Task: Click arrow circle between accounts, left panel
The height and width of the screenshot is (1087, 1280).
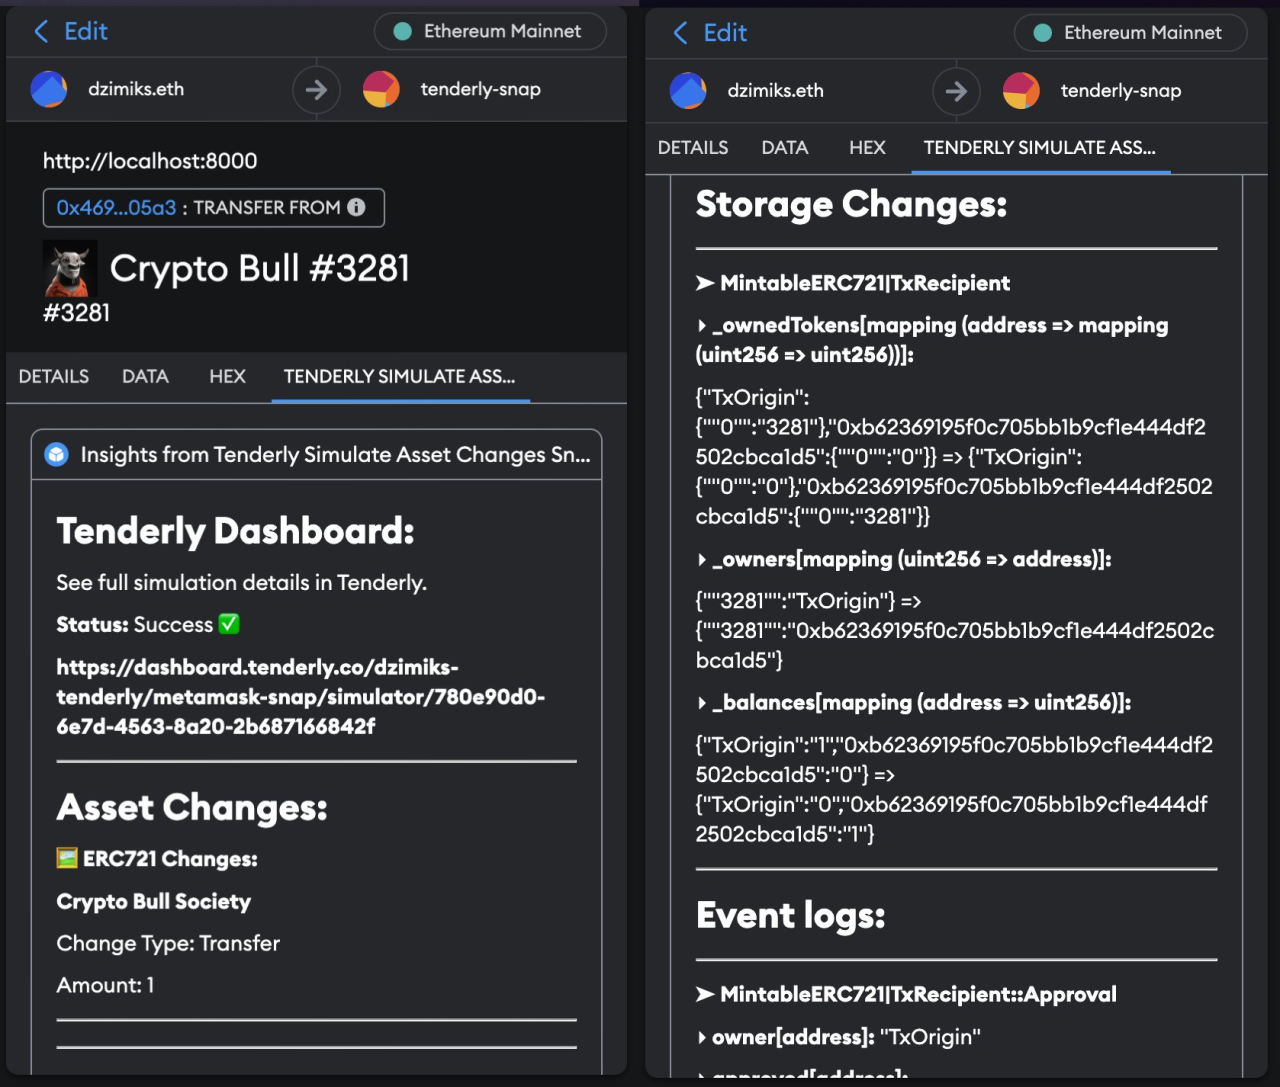Action: pos(316,90)
